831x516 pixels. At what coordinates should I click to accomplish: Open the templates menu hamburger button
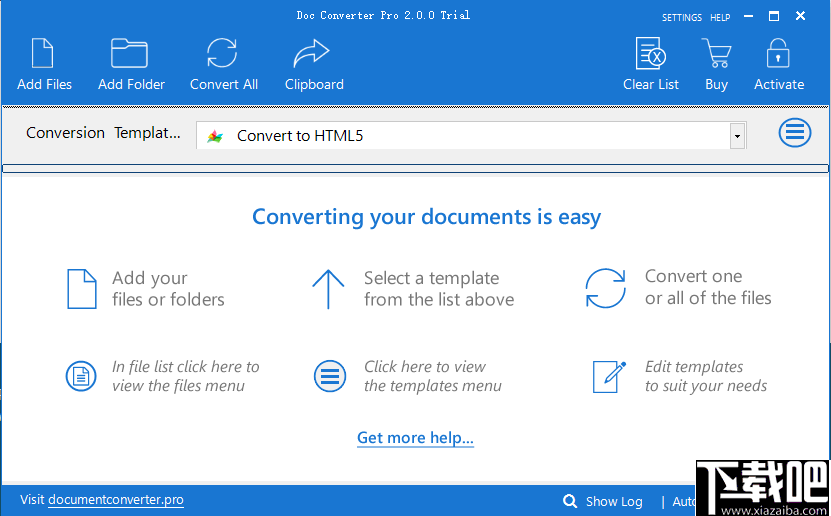pos(794,132)
